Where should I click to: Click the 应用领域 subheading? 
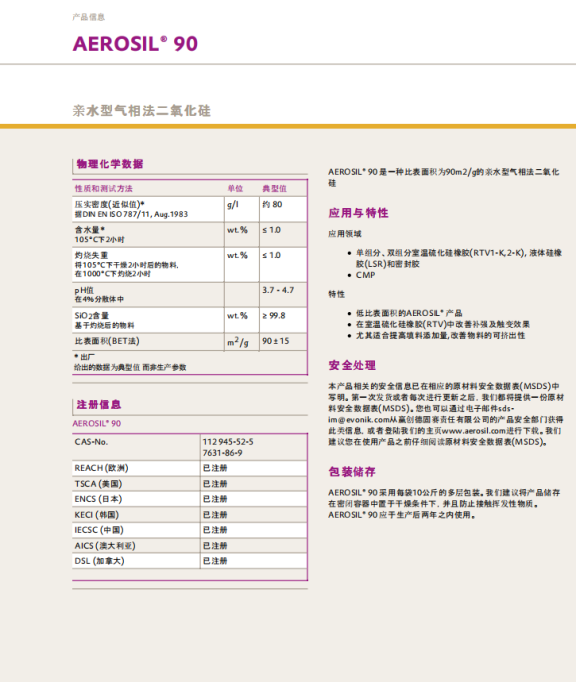point(345,234)
